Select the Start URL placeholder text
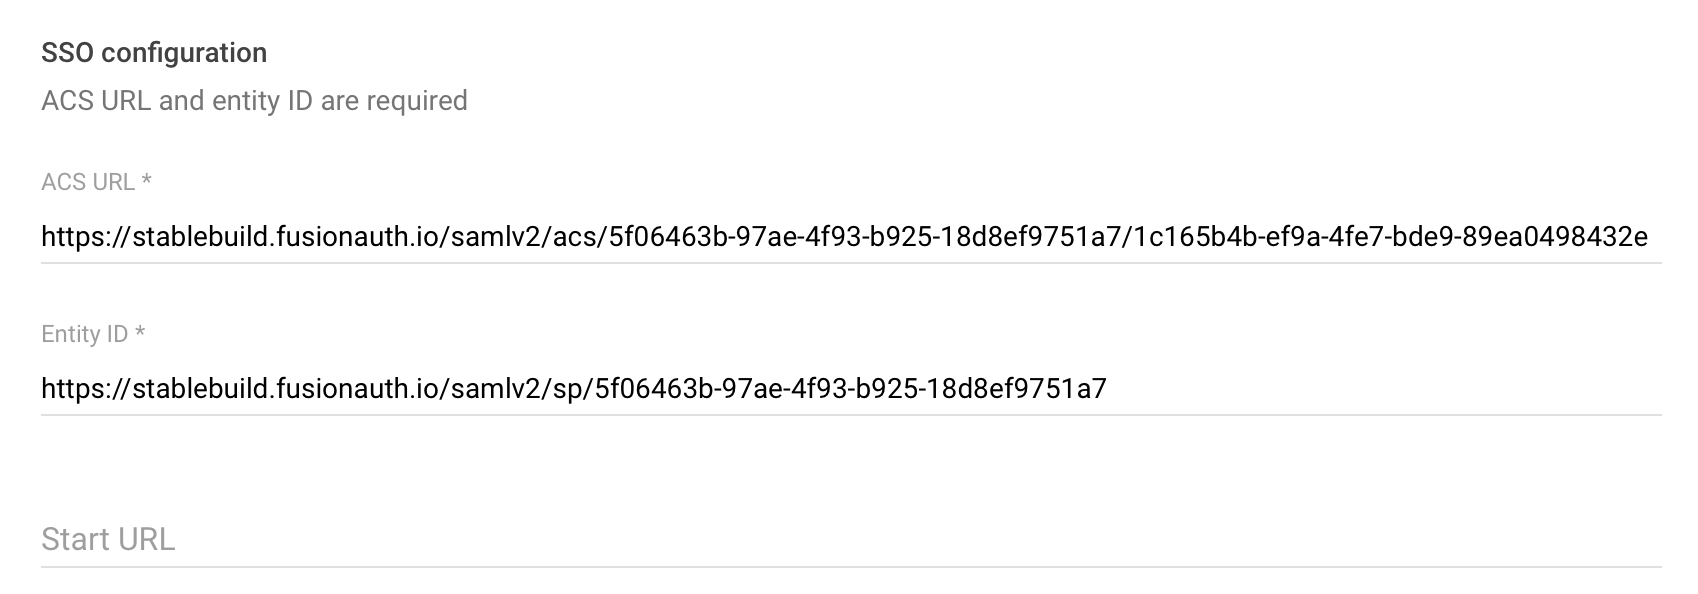The width and height of the screenshot is (1698, 594). pos(108,540)
